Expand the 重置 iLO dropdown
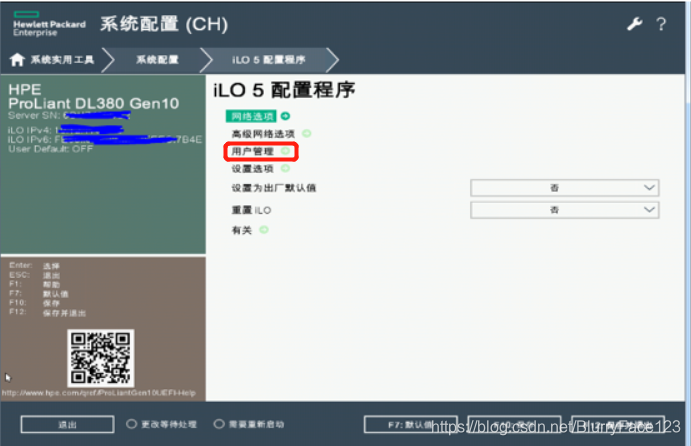 tap(565, 210)
